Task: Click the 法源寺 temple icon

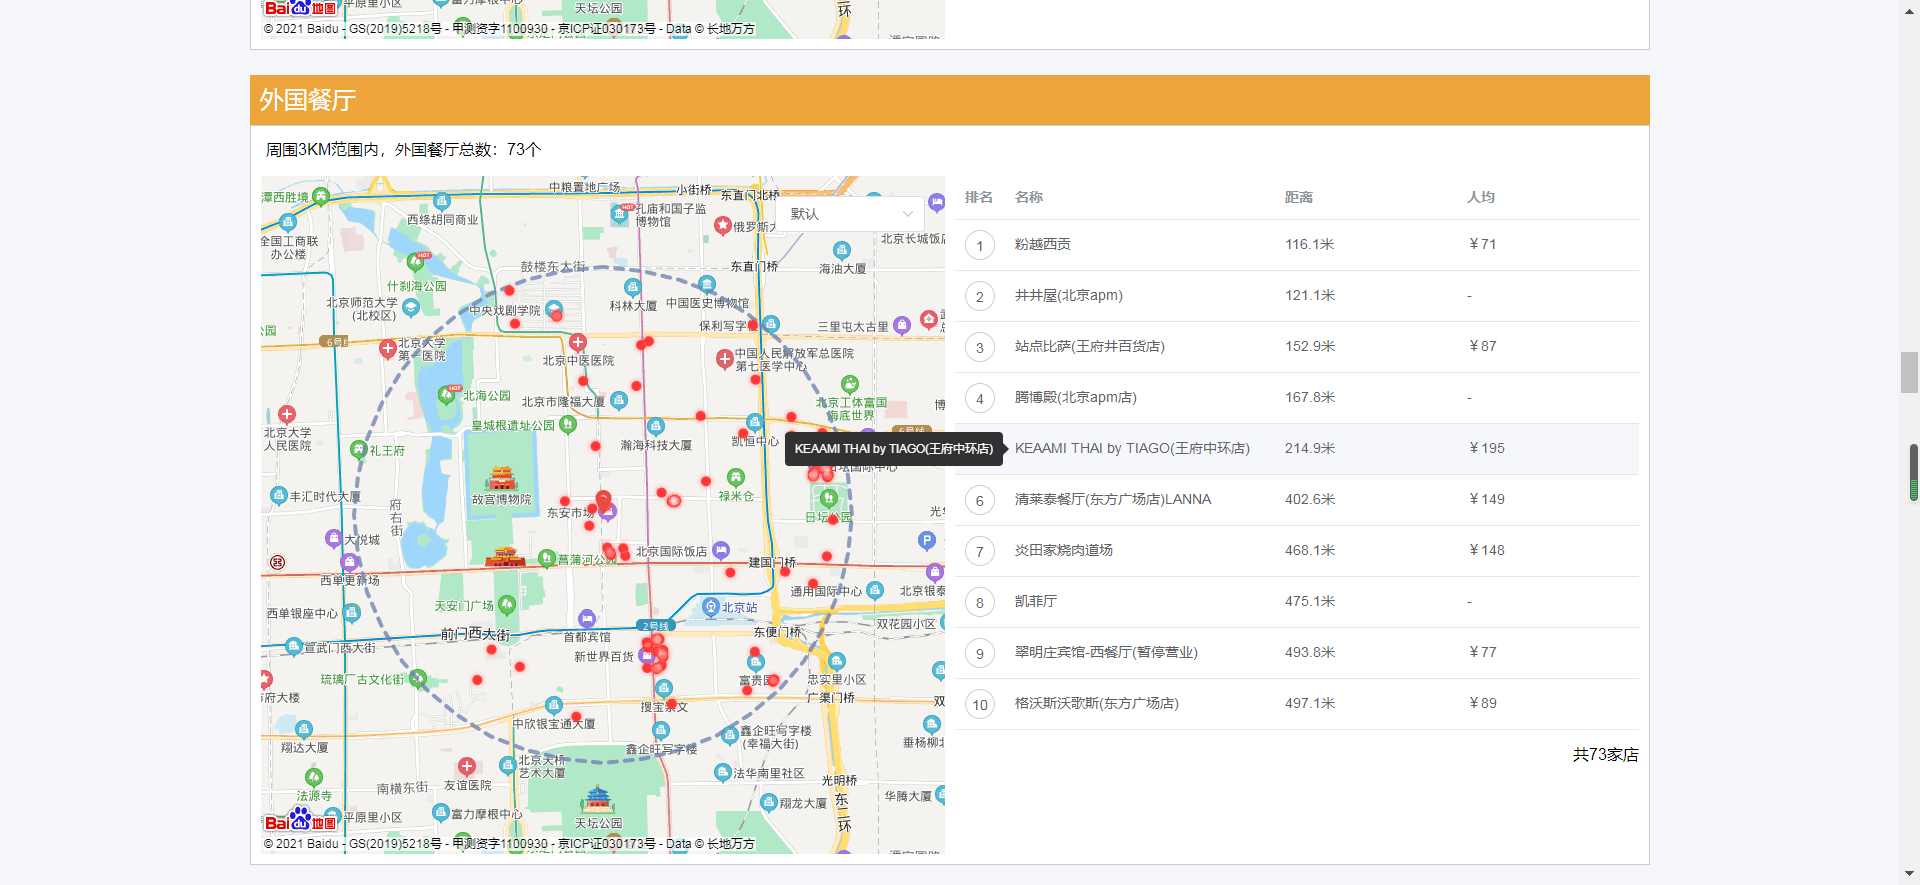Action: point(314,777)
